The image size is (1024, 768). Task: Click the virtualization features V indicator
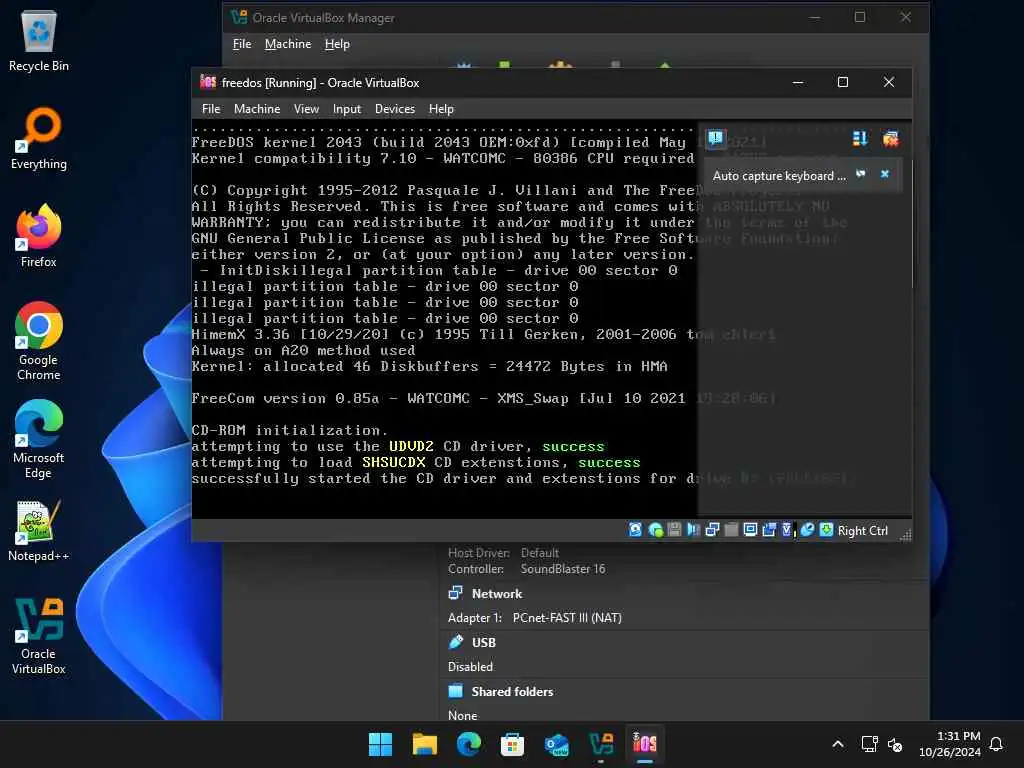(788, 530)
